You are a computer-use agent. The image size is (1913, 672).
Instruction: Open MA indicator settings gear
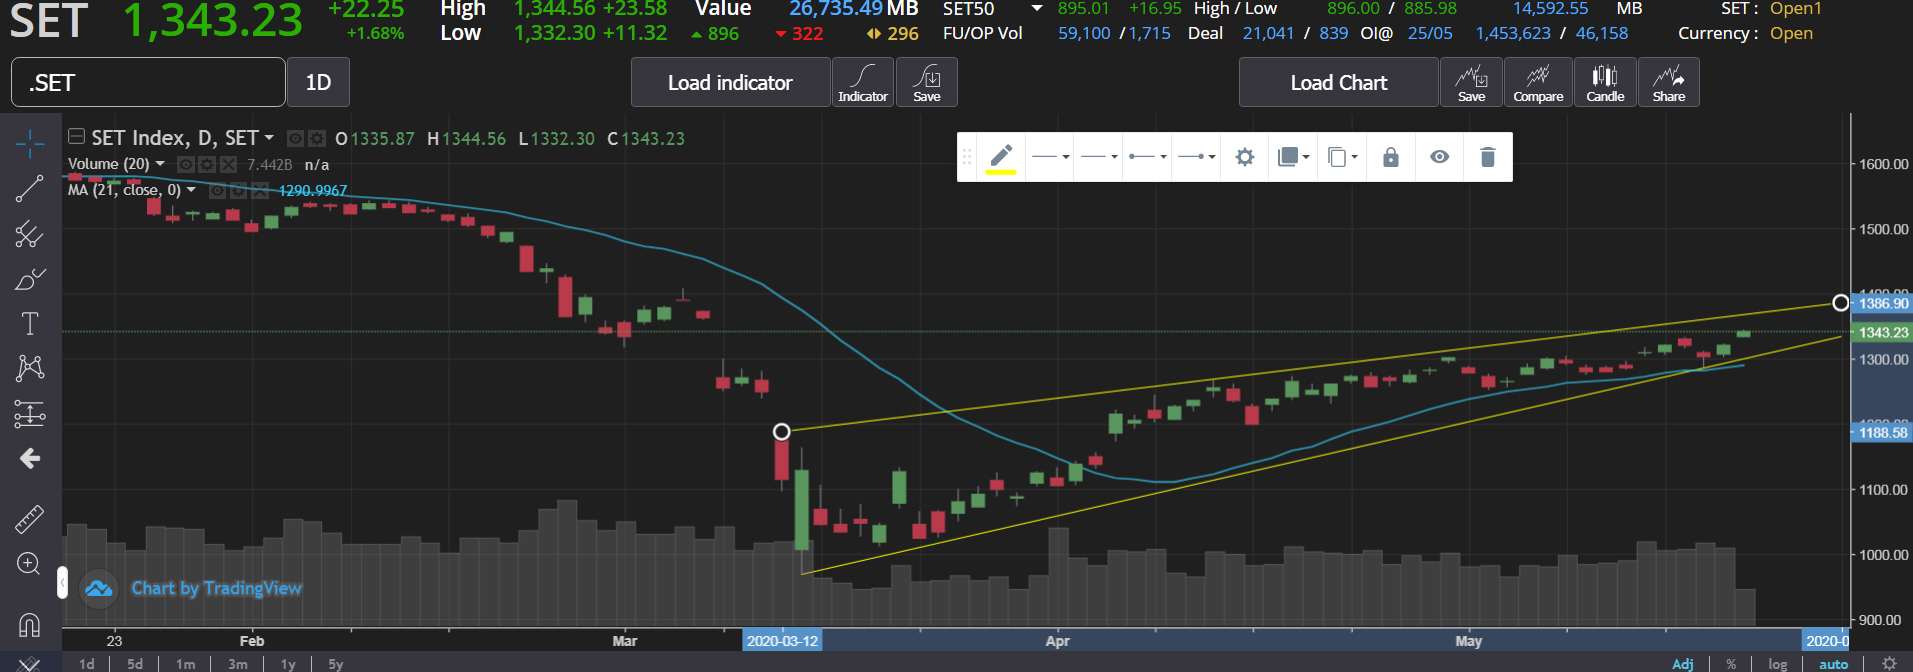238,190
